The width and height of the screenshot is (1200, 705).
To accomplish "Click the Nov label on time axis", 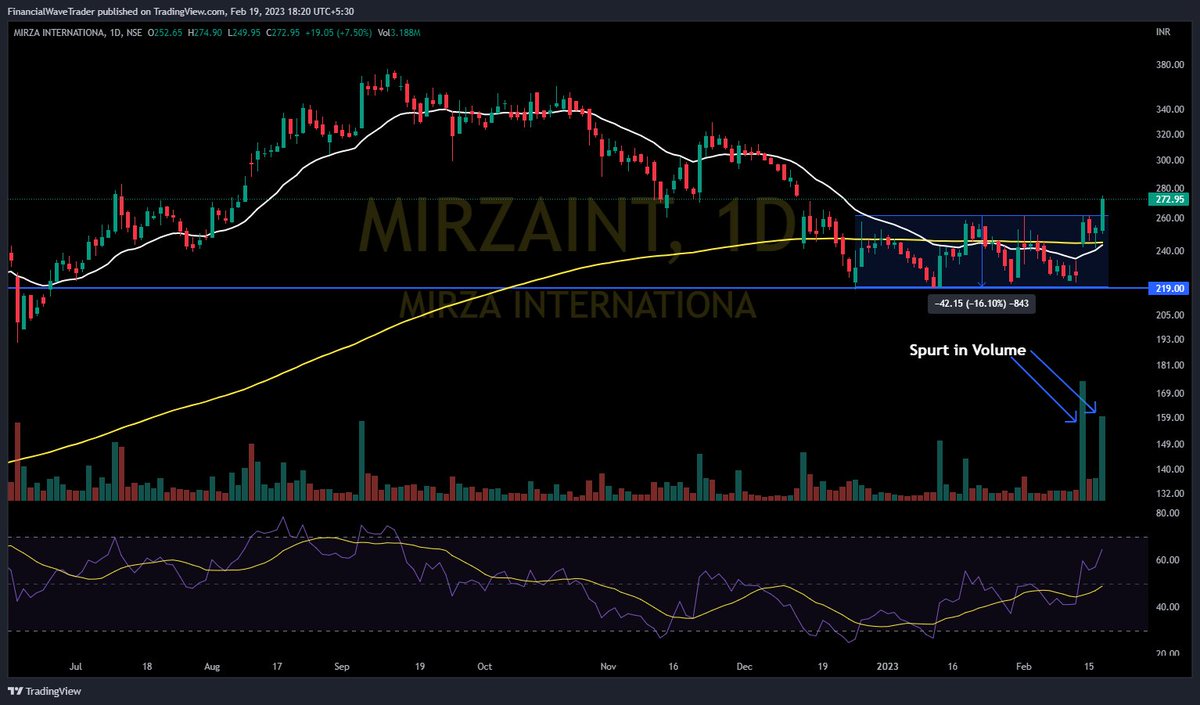I will (609, 664).
